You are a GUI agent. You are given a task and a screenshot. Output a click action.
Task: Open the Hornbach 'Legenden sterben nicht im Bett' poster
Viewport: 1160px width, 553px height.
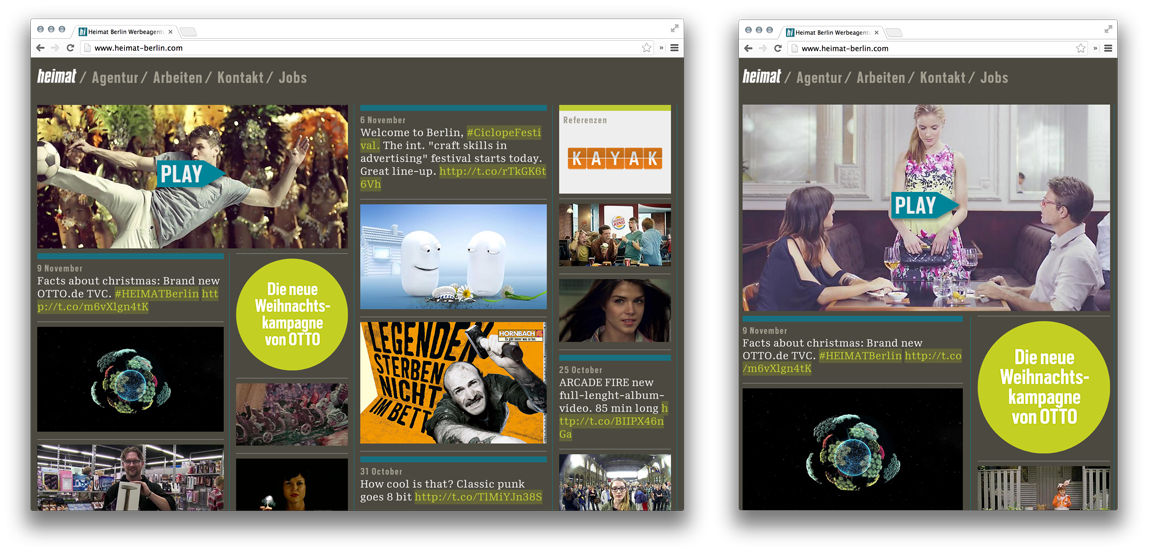point(453,382)
